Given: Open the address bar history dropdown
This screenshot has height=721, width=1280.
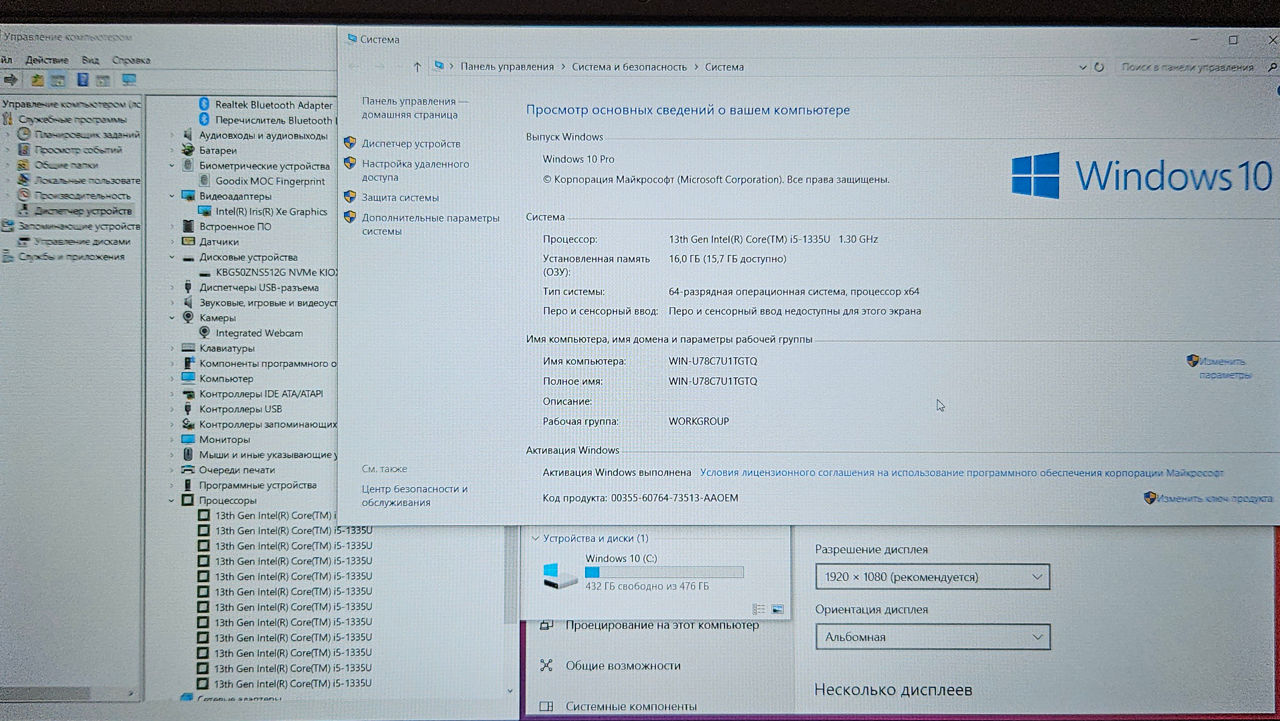Looking at the screenshot, I should pos(1084,67).
